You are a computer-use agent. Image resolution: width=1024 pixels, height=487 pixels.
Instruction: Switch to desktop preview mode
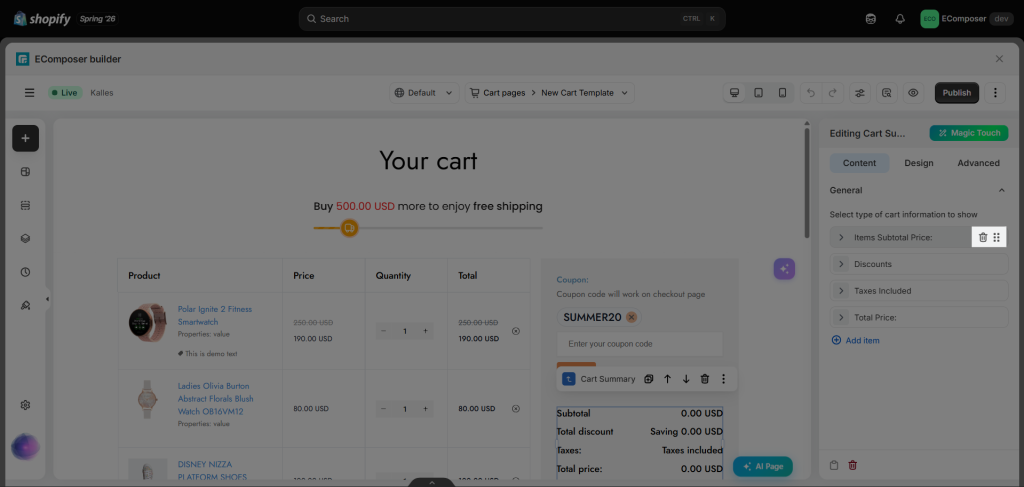(x=734, y=93)
